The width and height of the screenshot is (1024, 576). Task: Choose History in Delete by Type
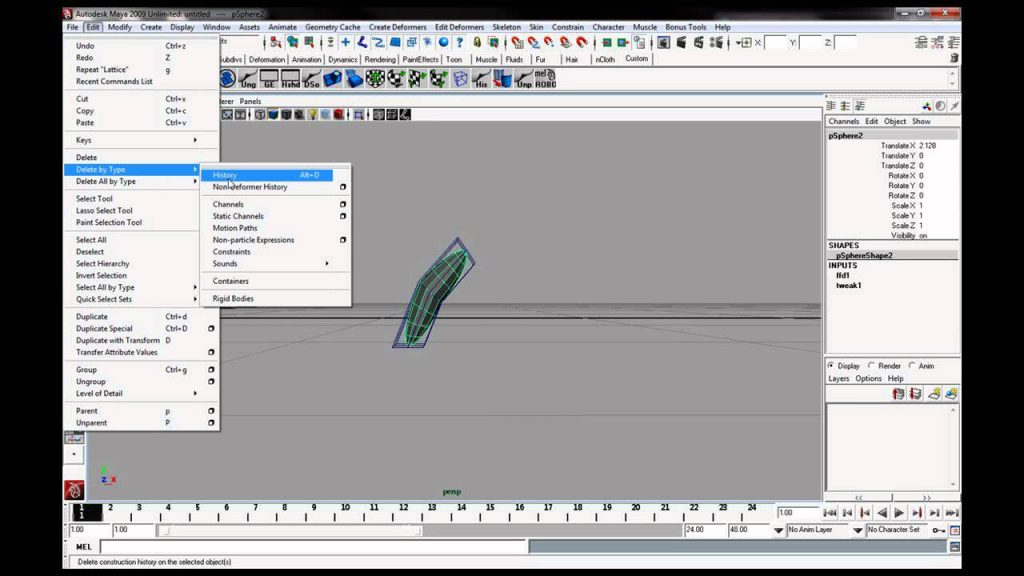[267, 175]
